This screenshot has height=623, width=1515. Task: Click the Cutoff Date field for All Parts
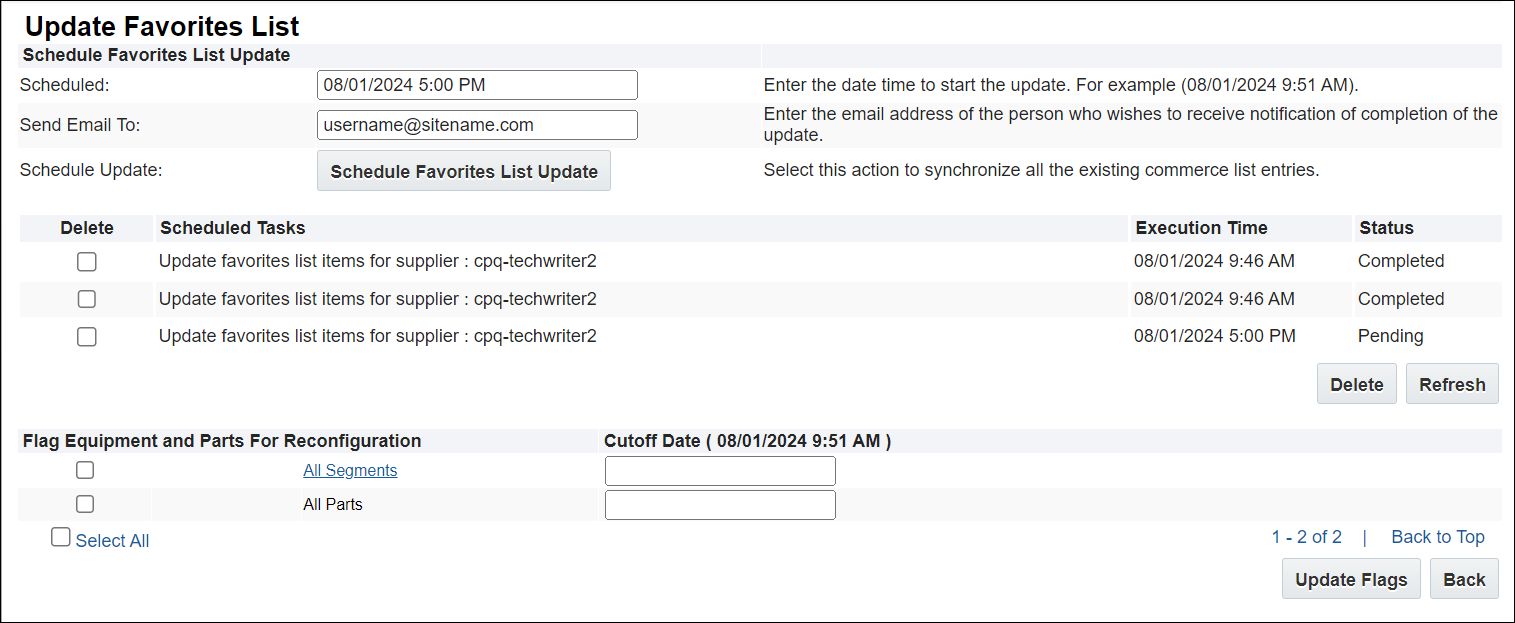coord(719,504)
